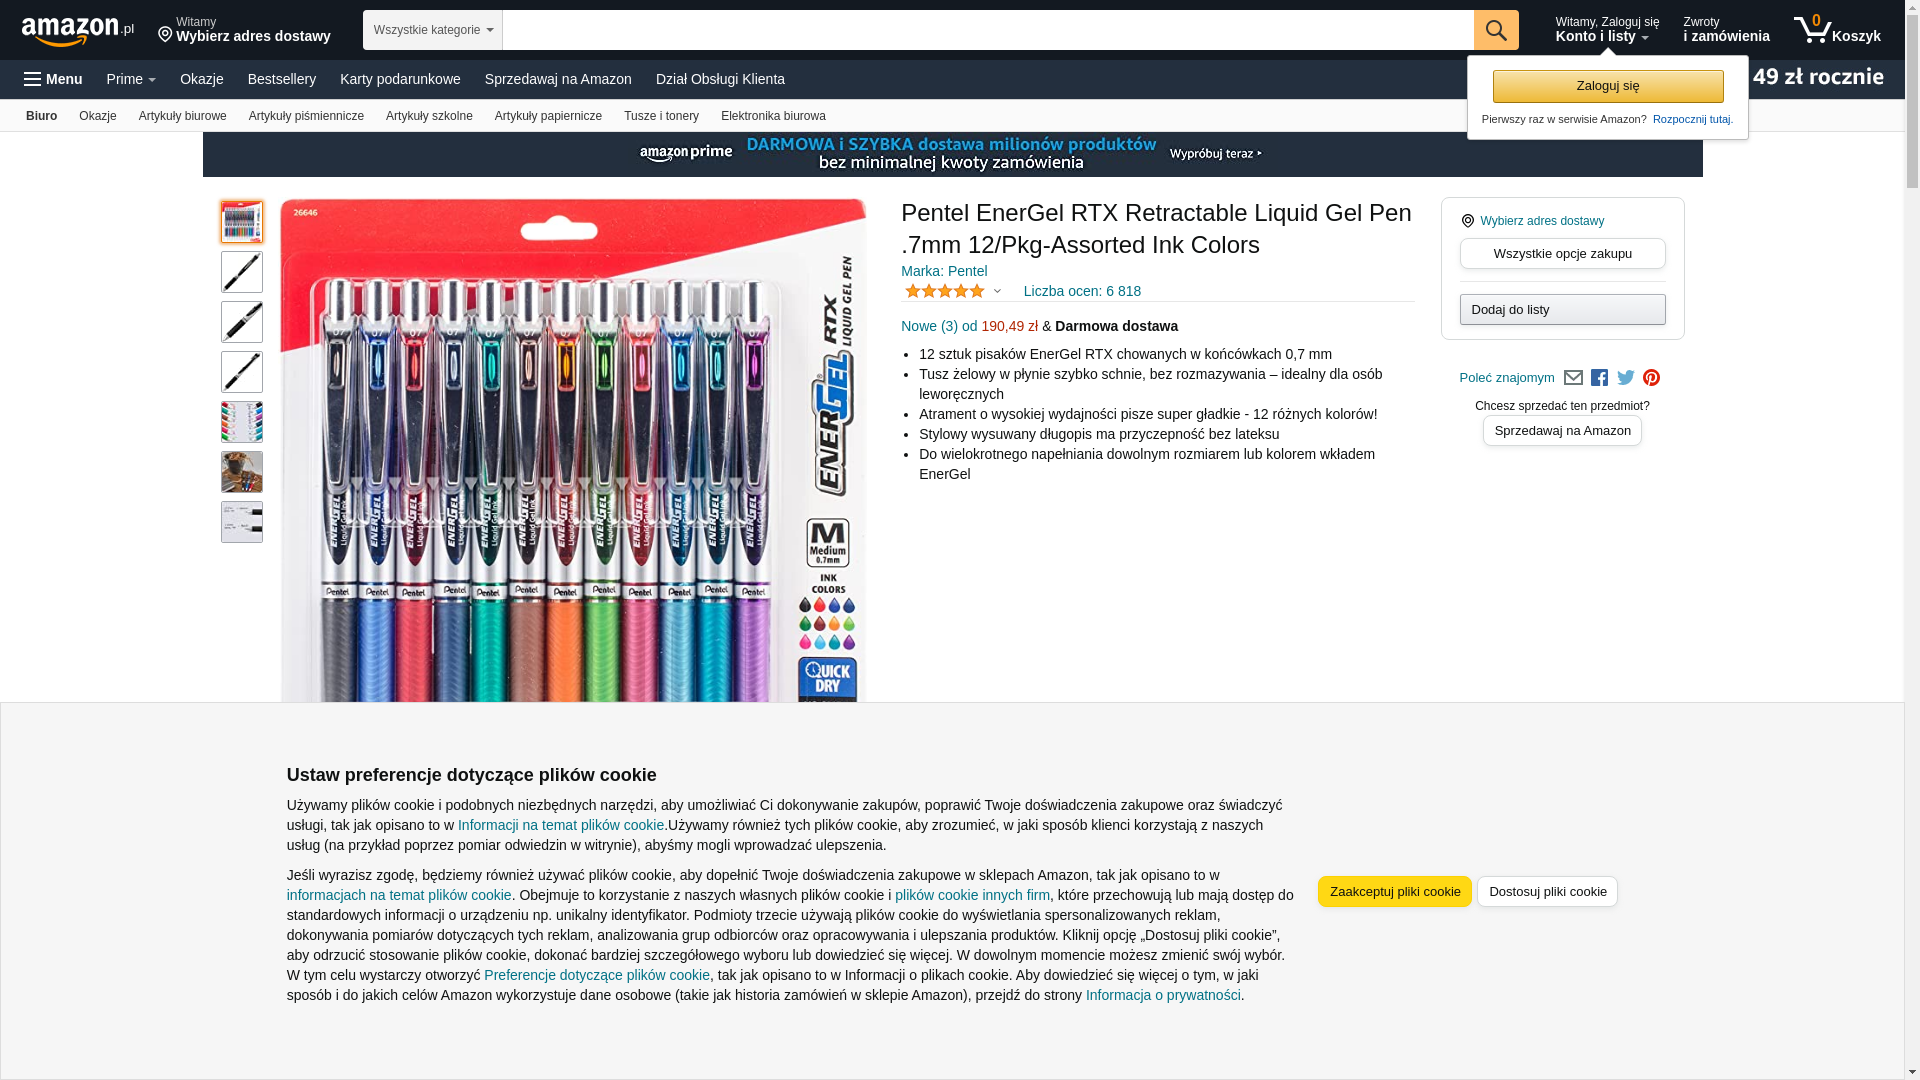The image size is (1920, 1080).
Task: Click the Dostosuj pliki cookie button
Action: point(1547,892)
